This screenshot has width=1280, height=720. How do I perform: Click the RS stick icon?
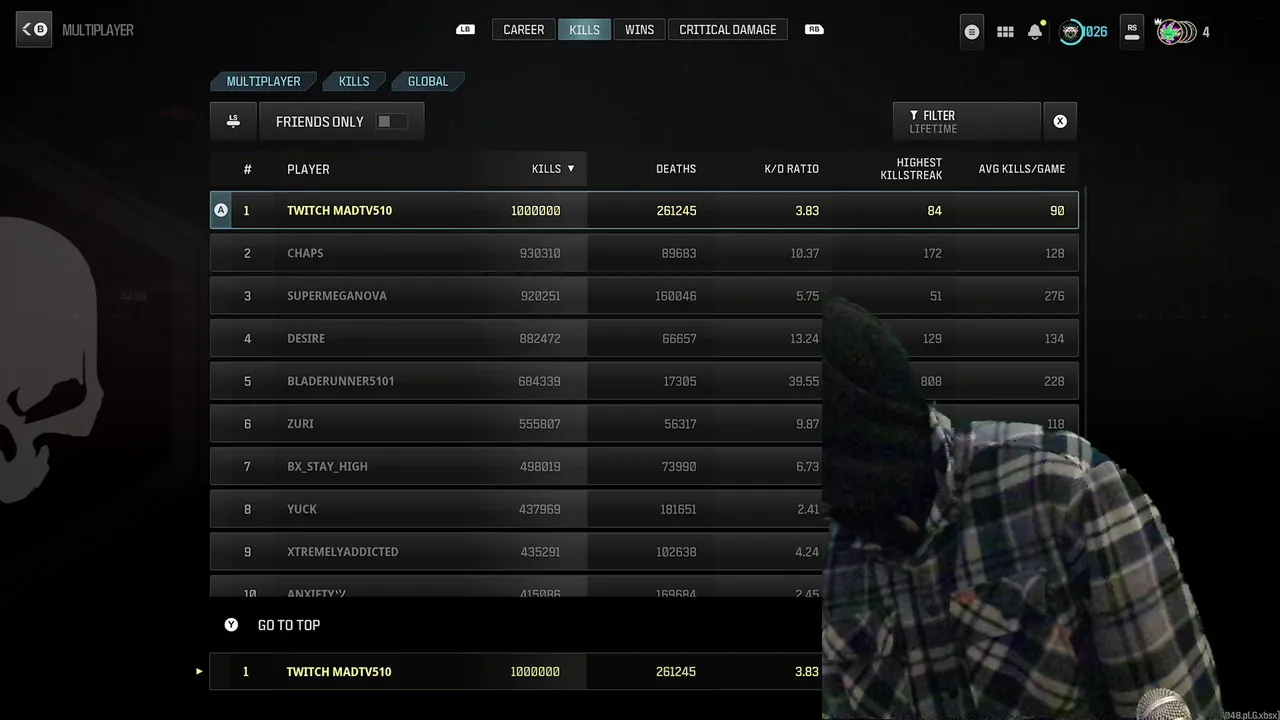[x=1132, y=32]
